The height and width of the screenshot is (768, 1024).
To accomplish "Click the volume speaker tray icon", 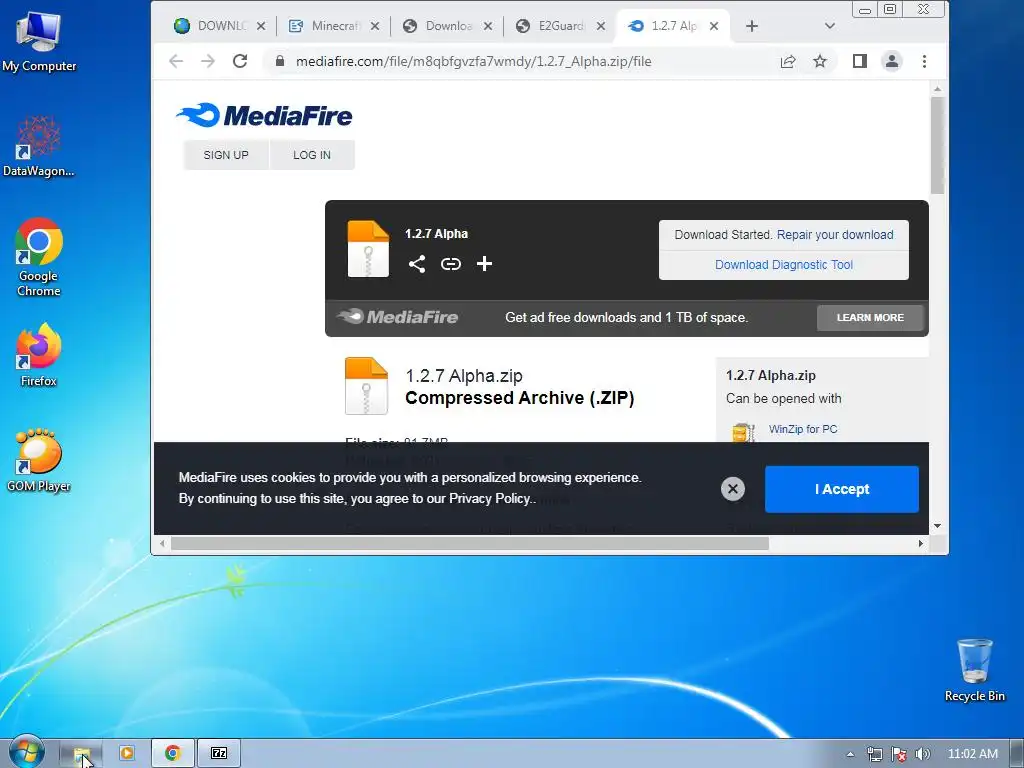I will (922, 754).
